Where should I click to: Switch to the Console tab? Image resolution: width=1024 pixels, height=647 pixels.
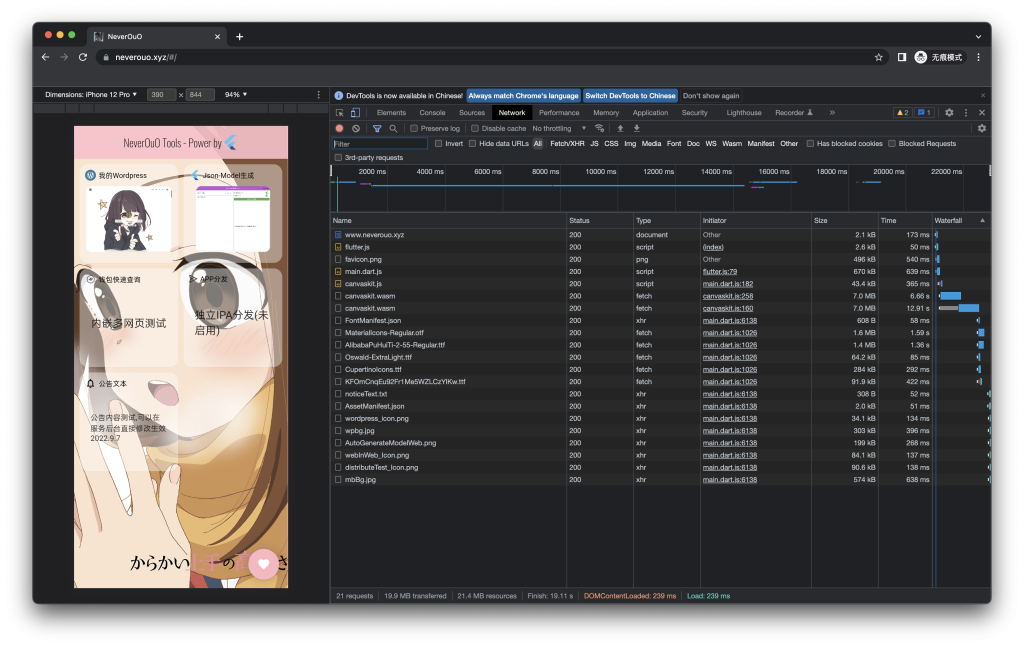point(432,113)
